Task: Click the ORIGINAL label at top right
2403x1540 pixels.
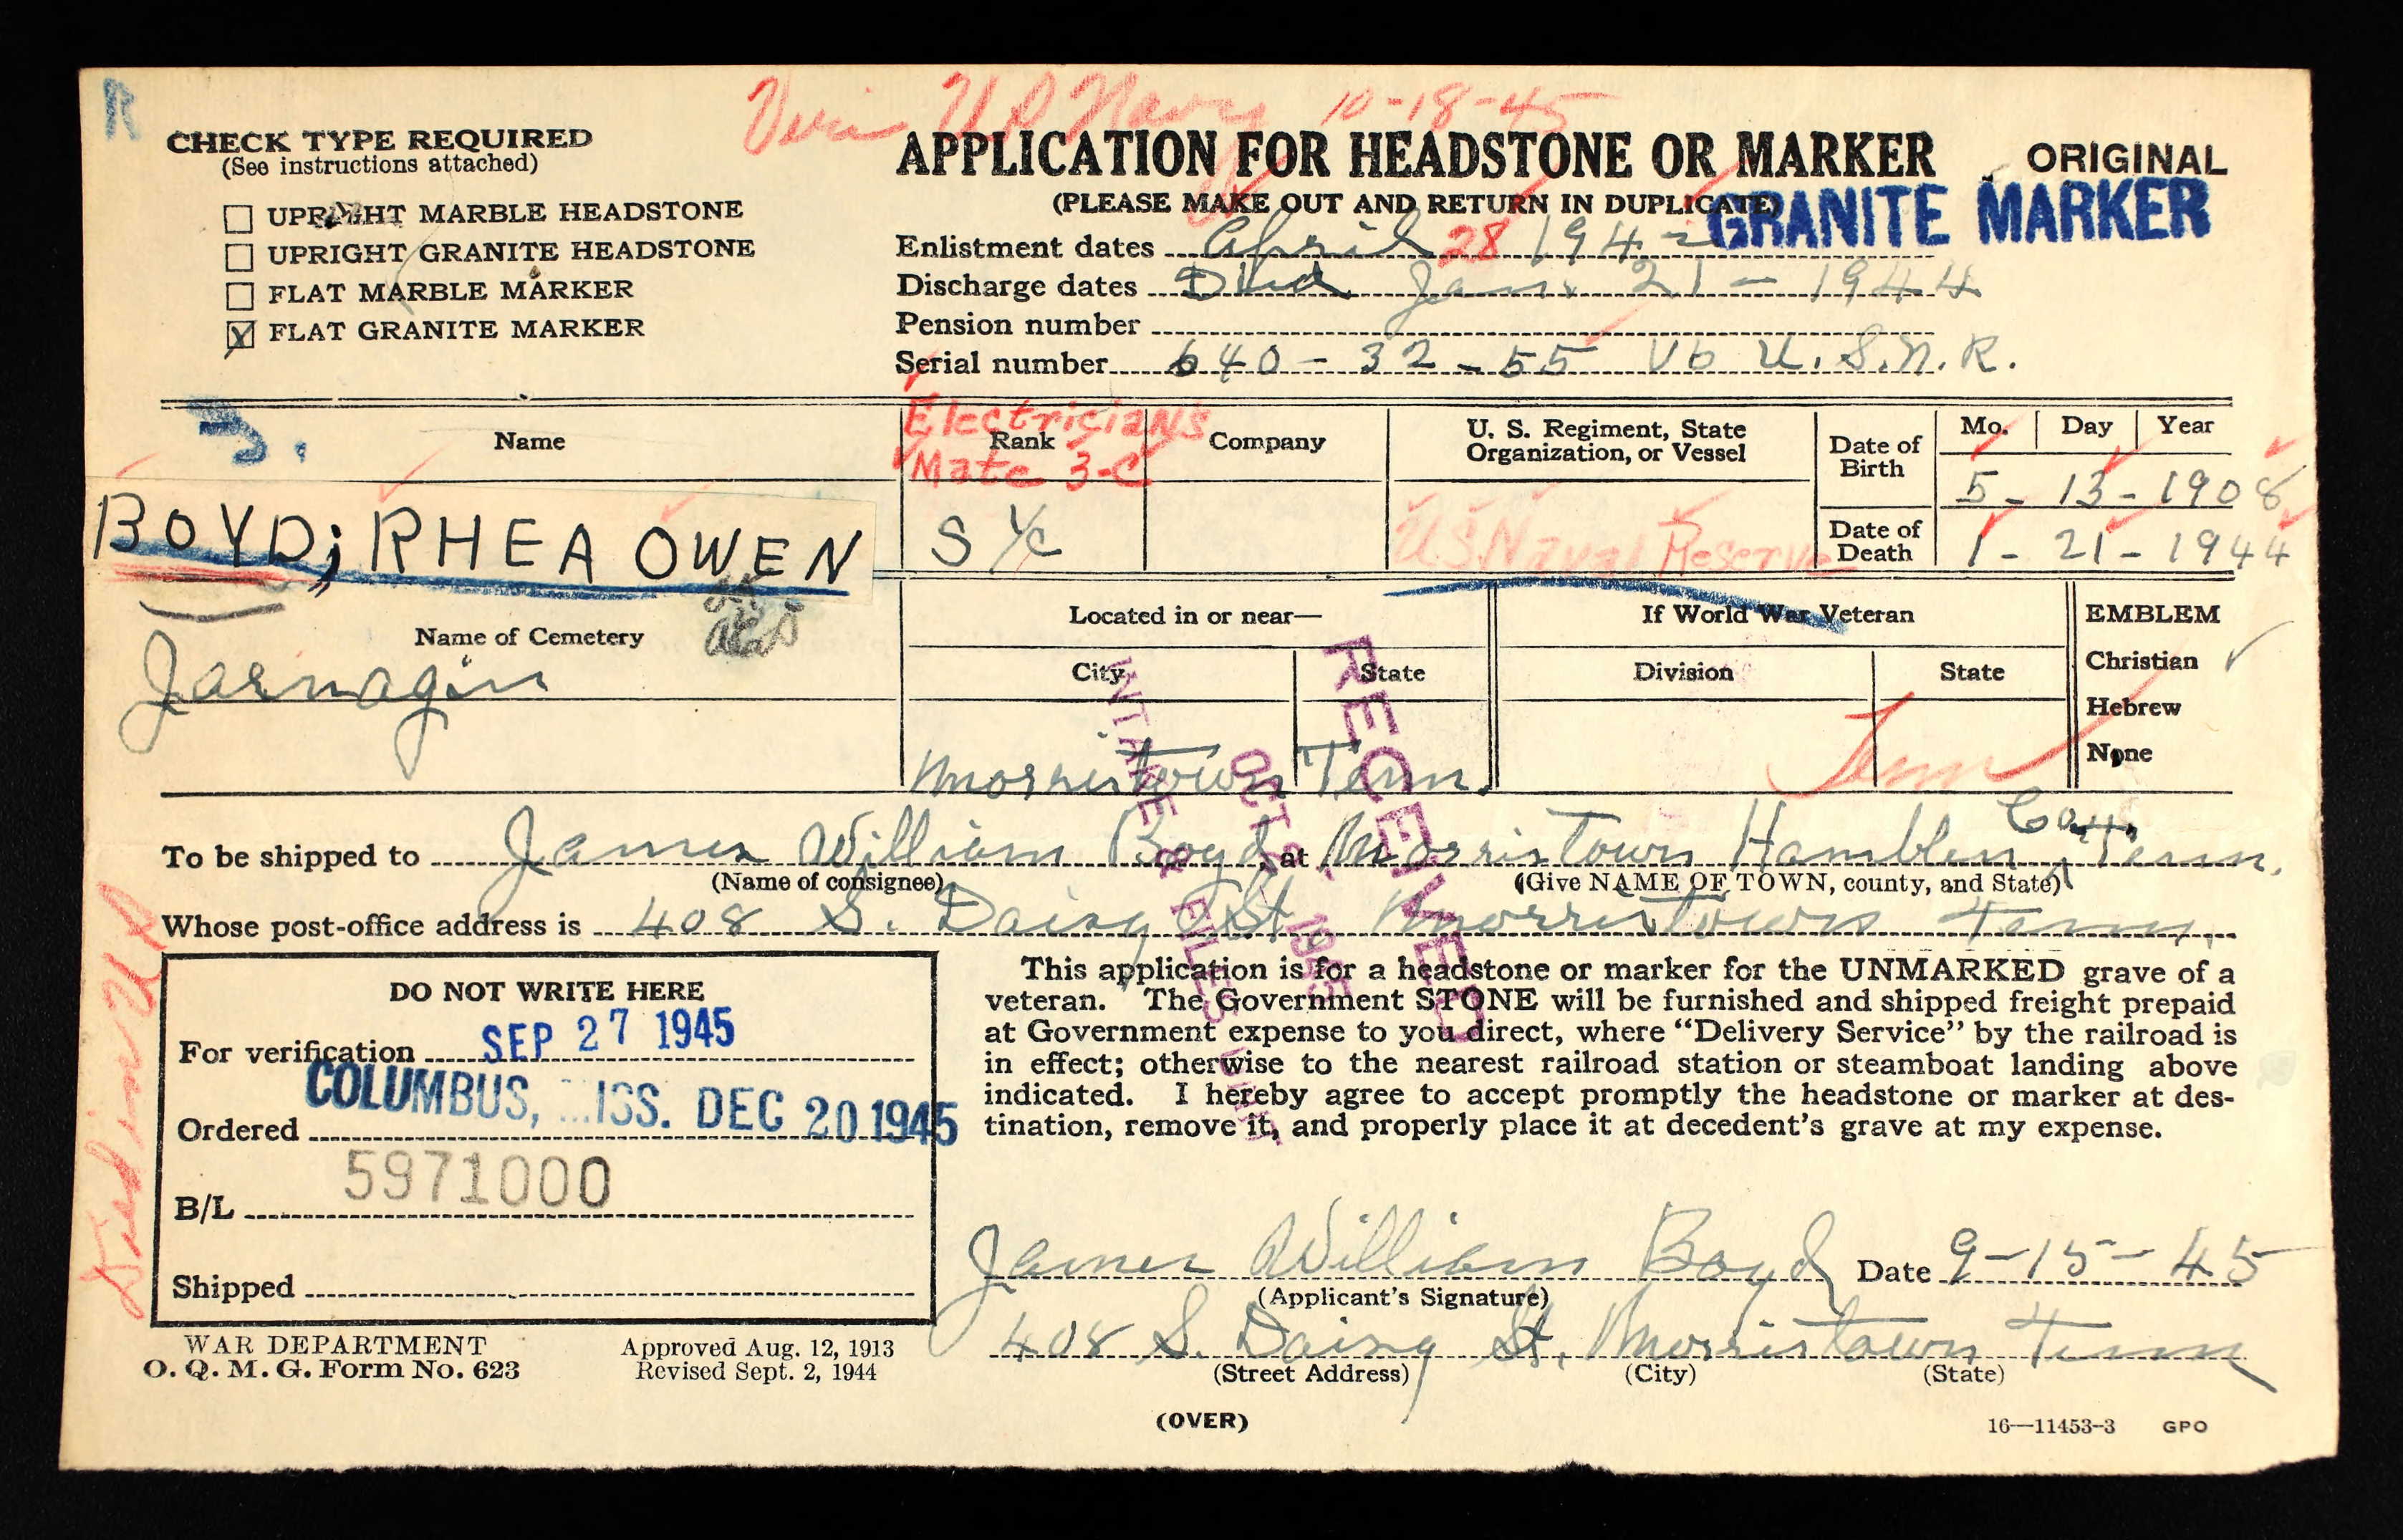Action: pos(2126,159)
